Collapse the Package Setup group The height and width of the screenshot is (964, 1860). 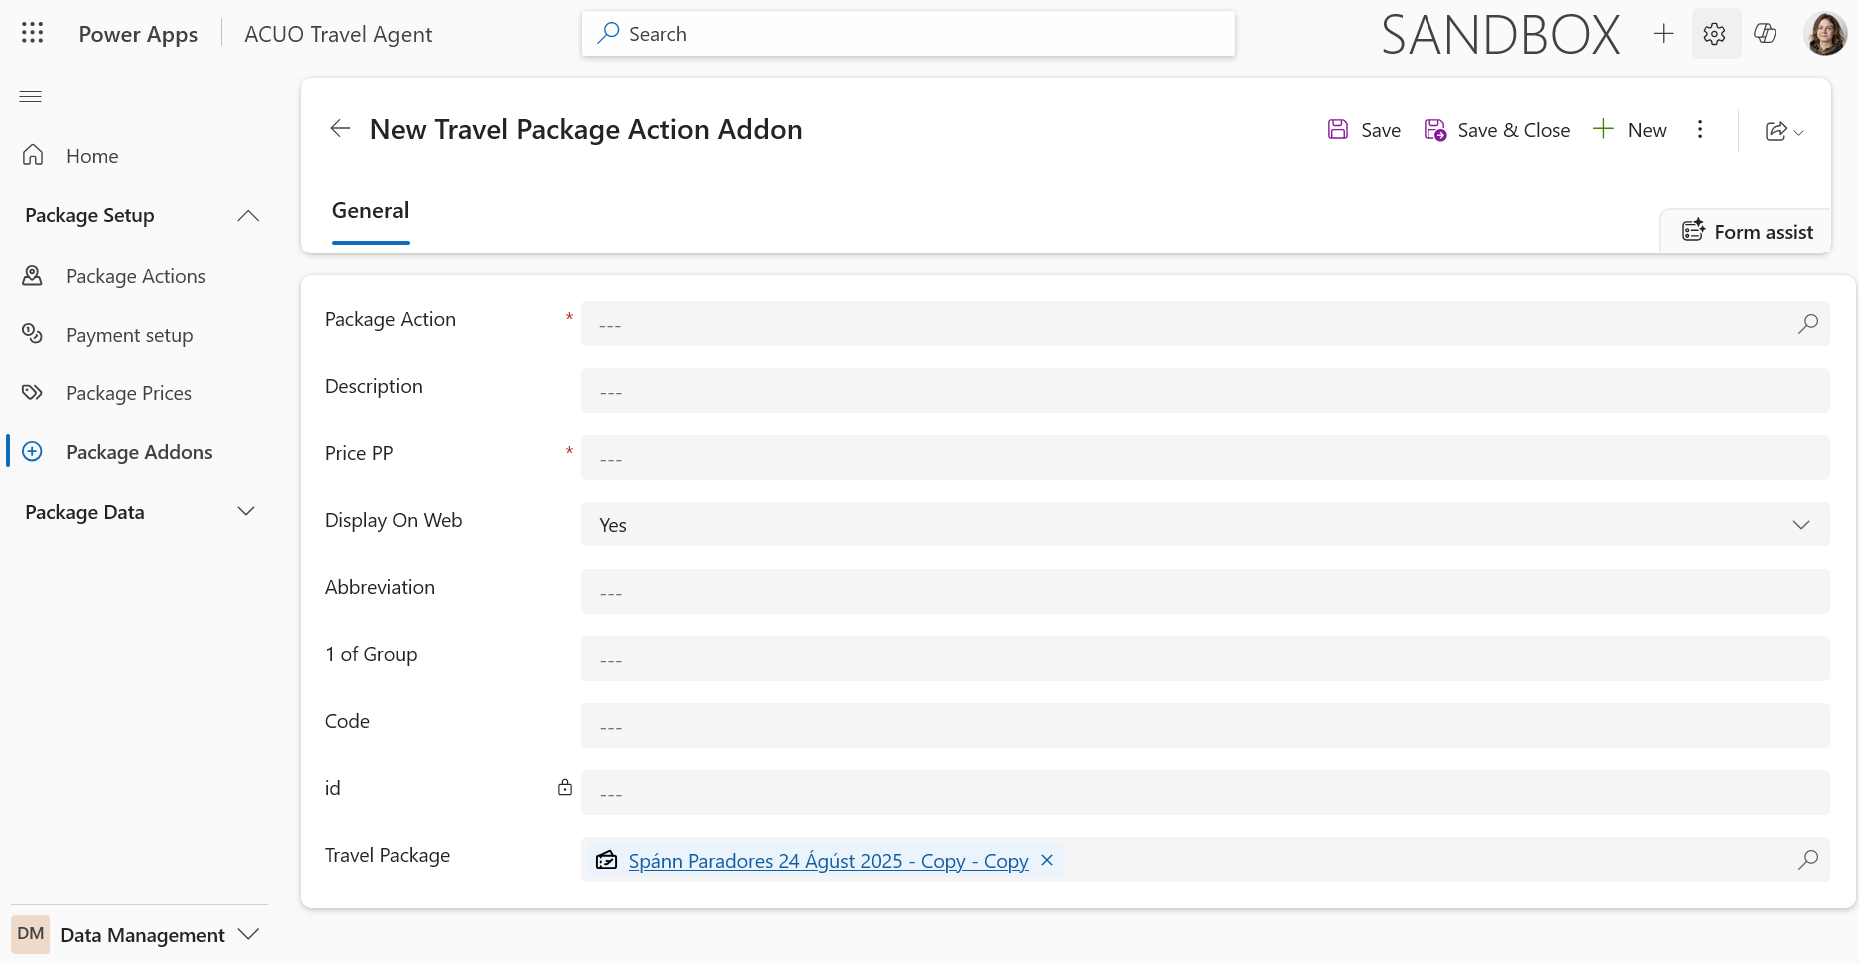click(248, 216)
